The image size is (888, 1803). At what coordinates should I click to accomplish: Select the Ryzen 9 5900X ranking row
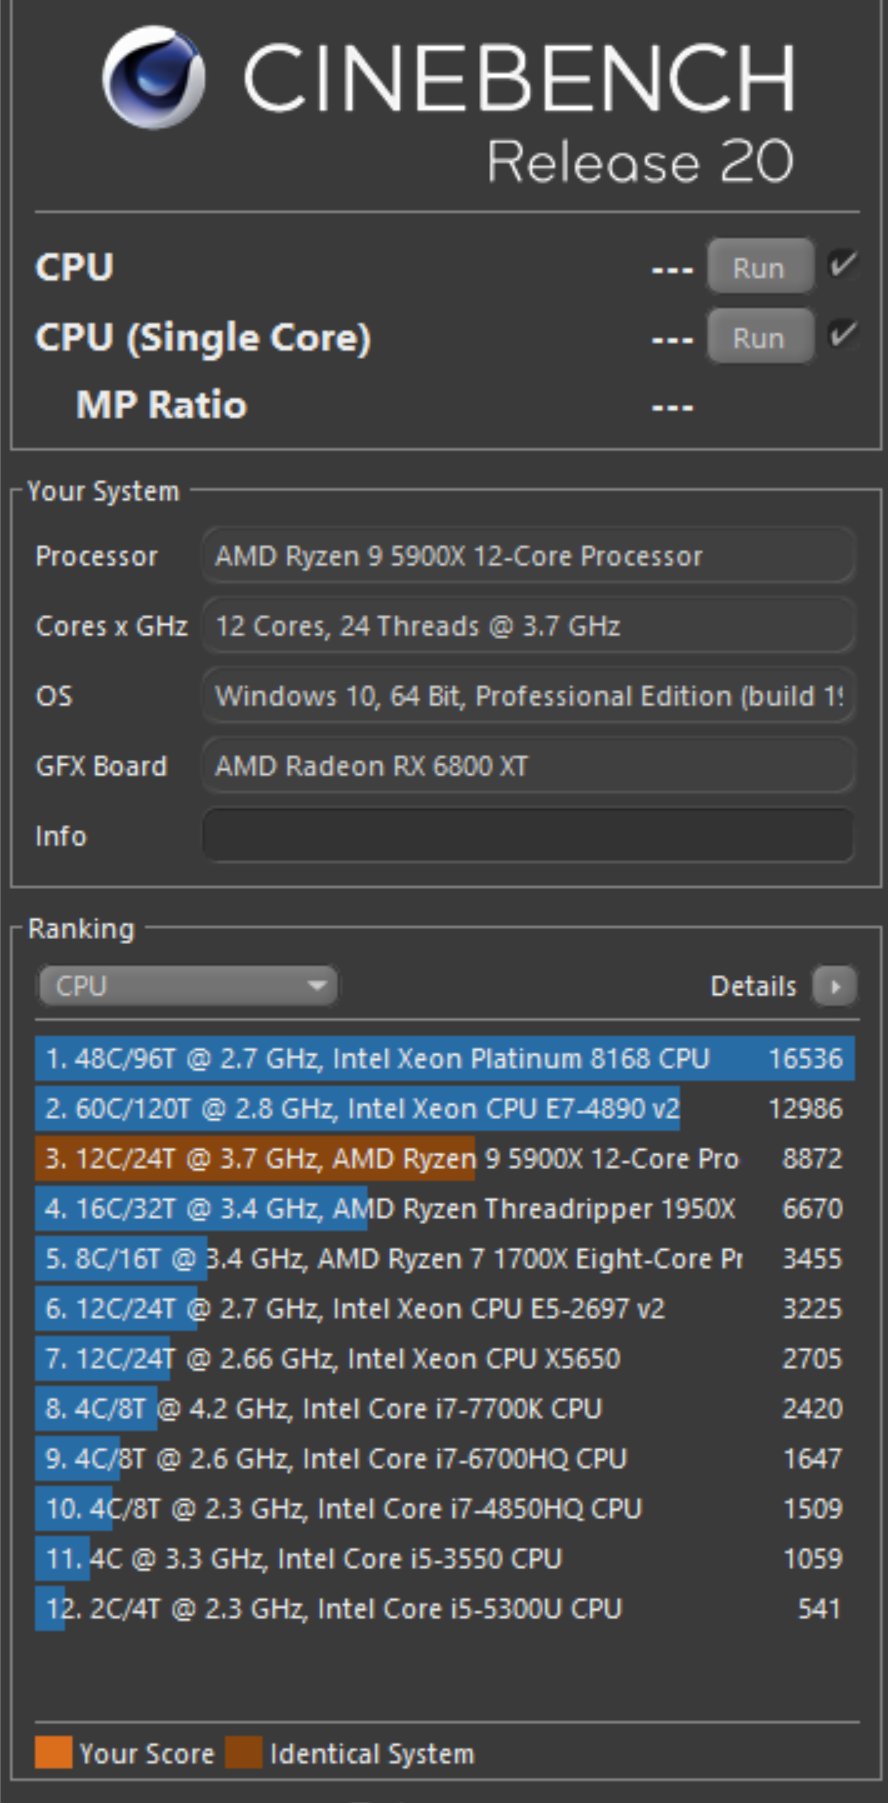[x=445, y=1158]
